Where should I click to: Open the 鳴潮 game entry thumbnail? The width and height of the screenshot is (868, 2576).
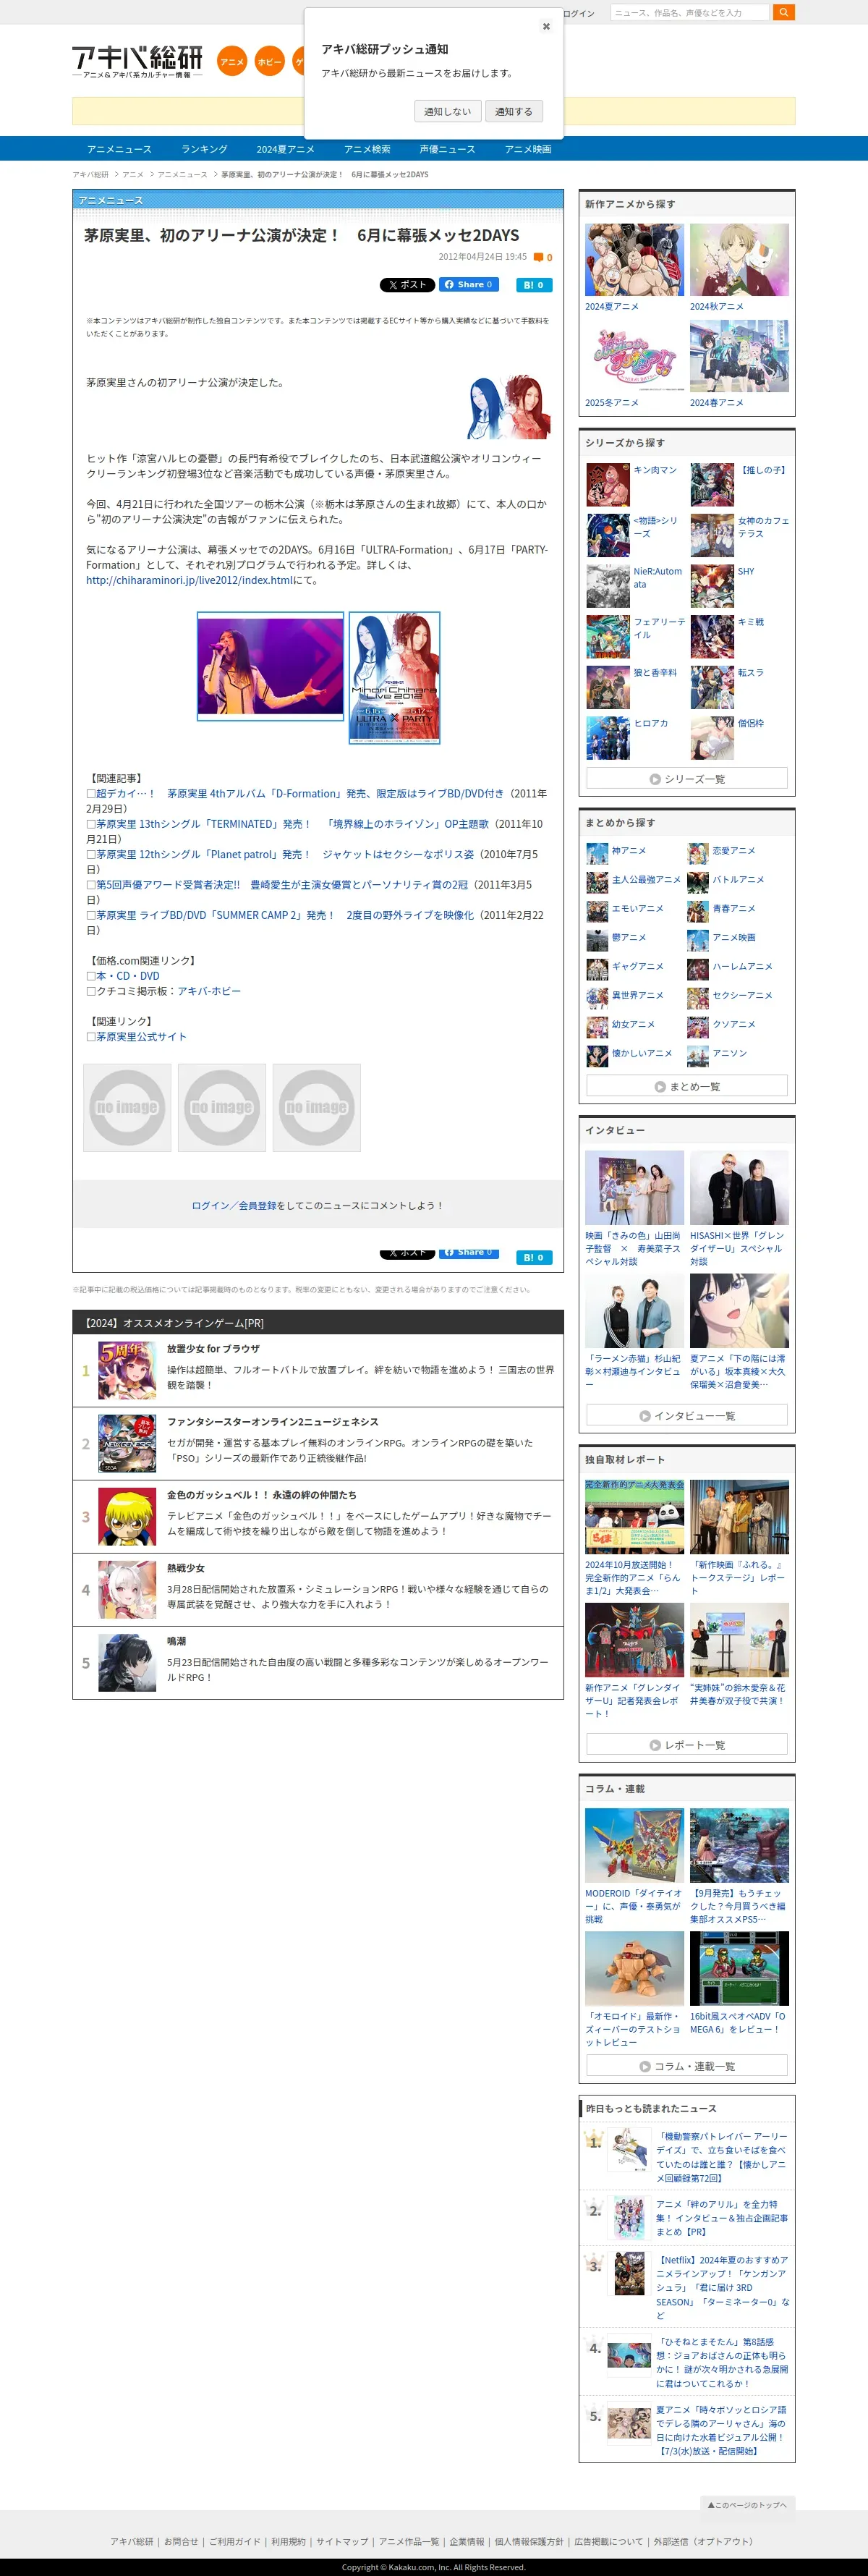(127, 1663)
